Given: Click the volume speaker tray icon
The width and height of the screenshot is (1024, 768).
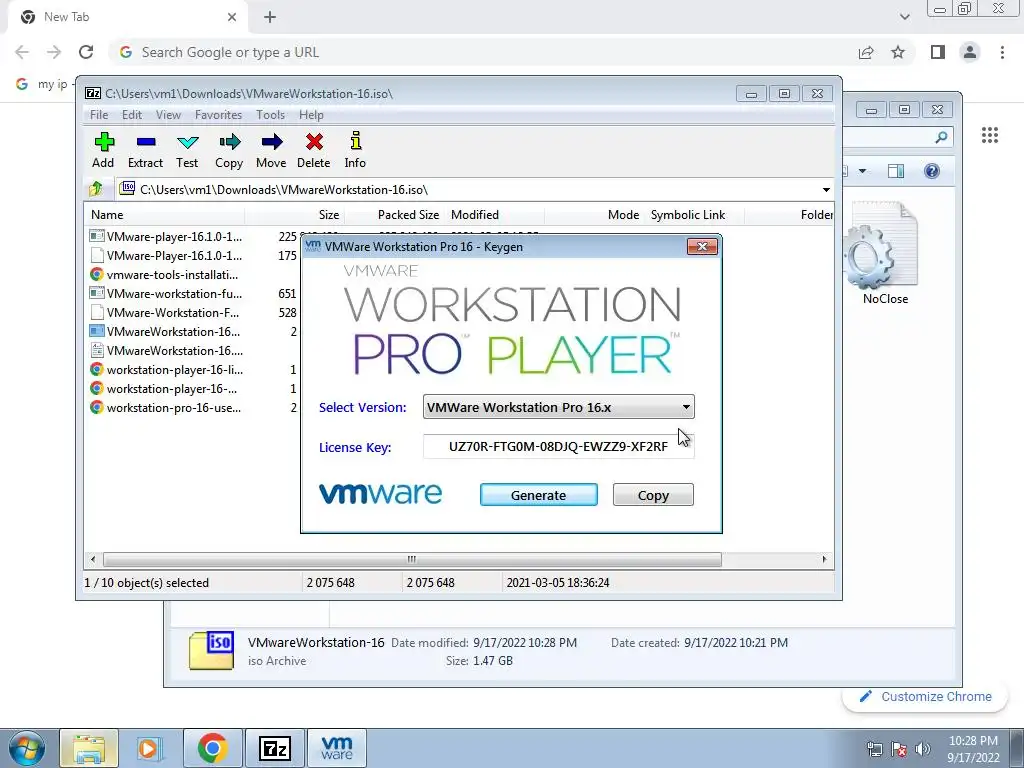Looking at the screenshot, I should (x=923, y=749).
